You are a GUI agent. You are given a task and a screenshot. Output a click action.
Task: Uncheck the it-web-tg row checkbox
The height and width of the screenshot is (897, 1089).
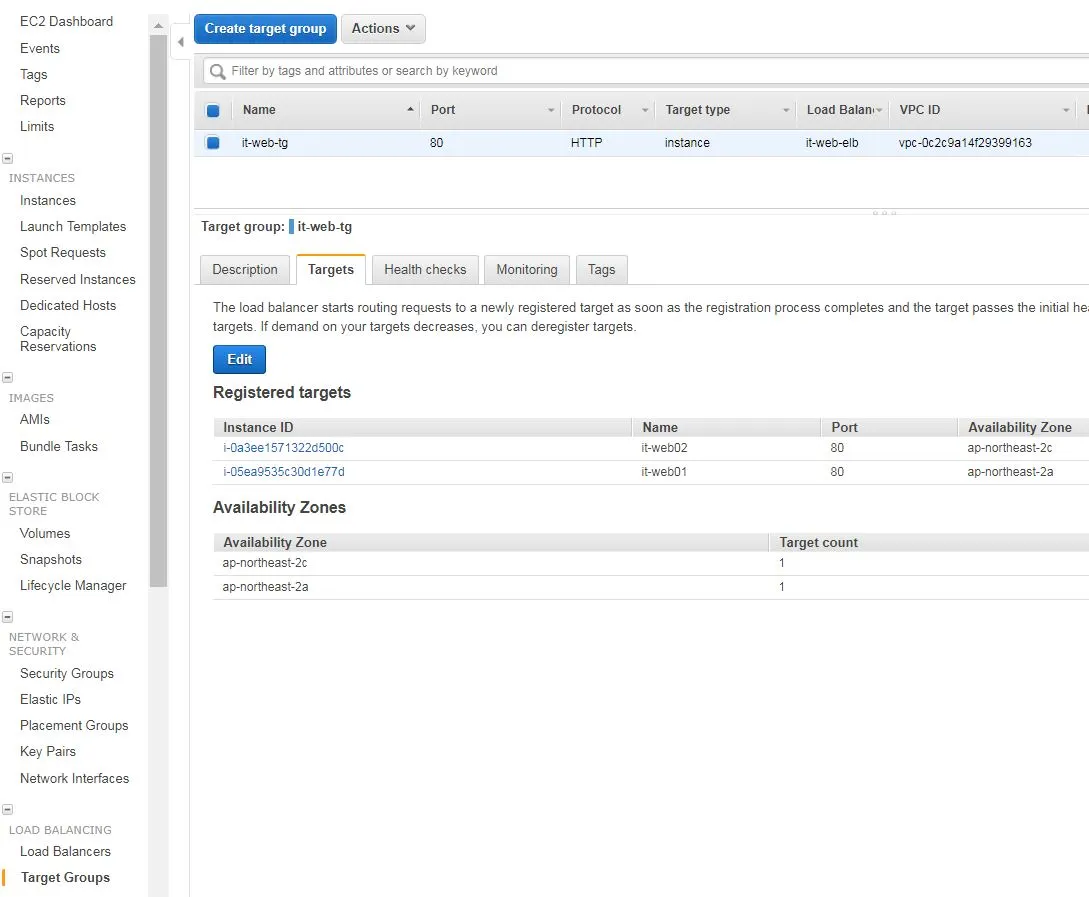point(213,143)
